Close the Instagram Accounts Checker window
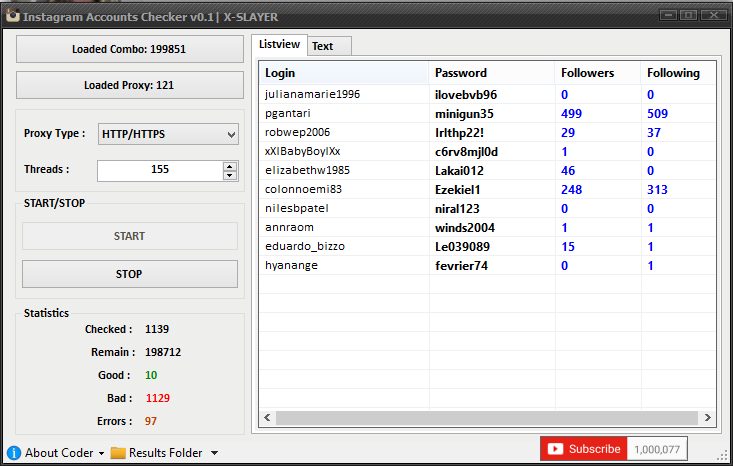733x466 pixels. 713,15
